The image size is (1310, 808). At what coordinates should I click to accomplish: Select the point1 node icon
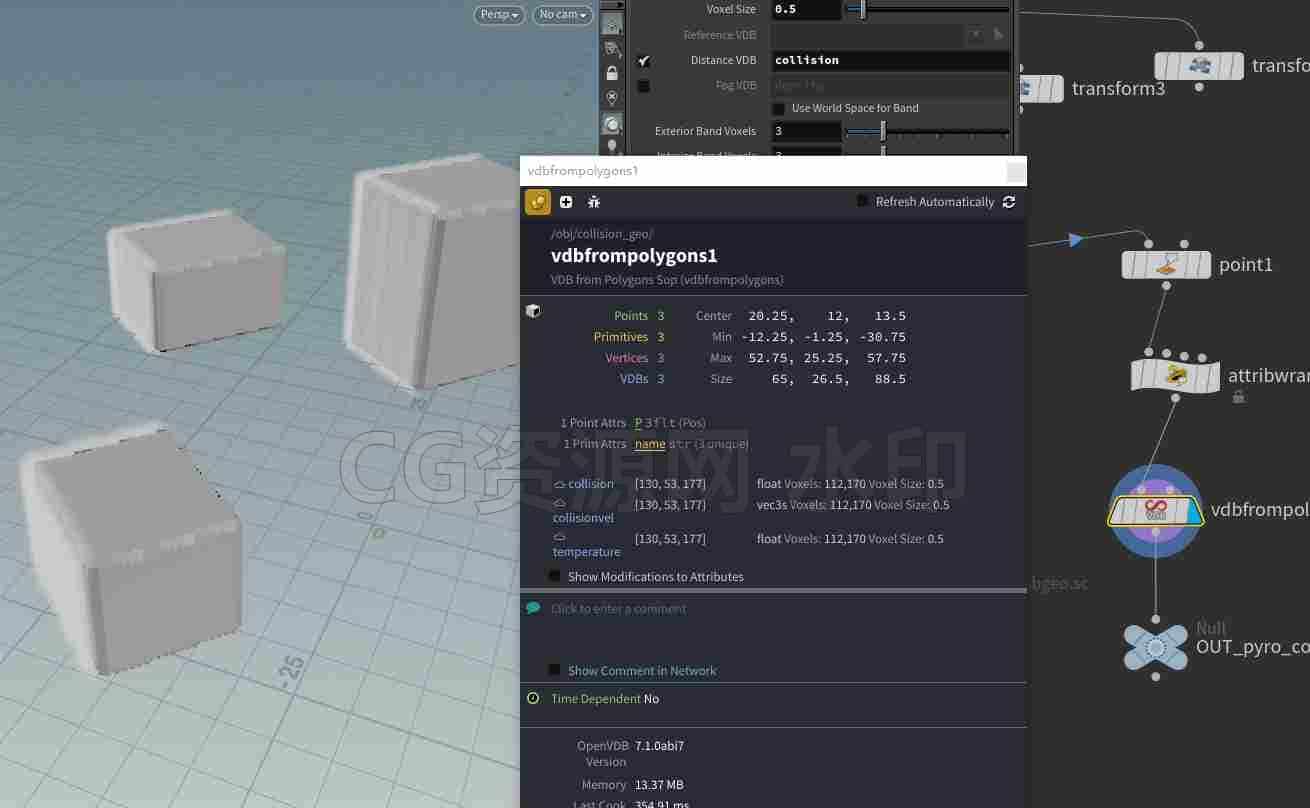[1168, 265]
